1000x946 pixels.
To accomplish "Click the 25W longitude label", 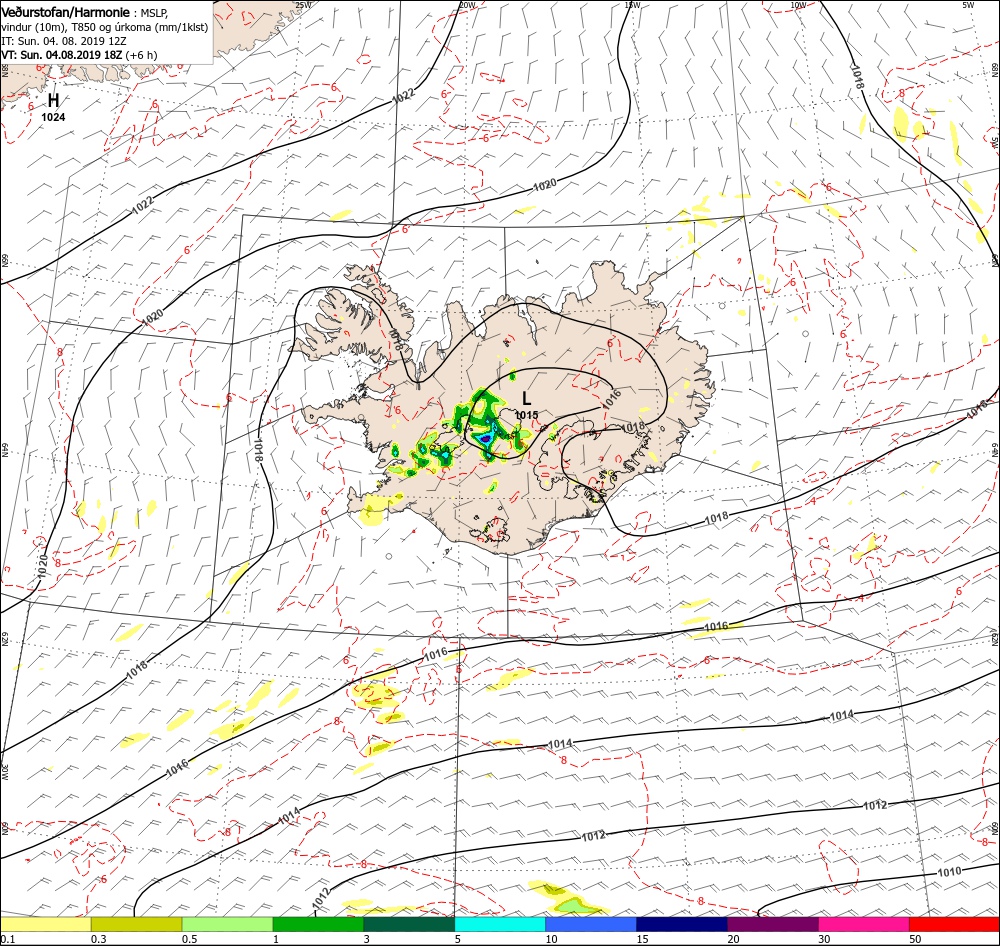I will [x=304, y=4].
